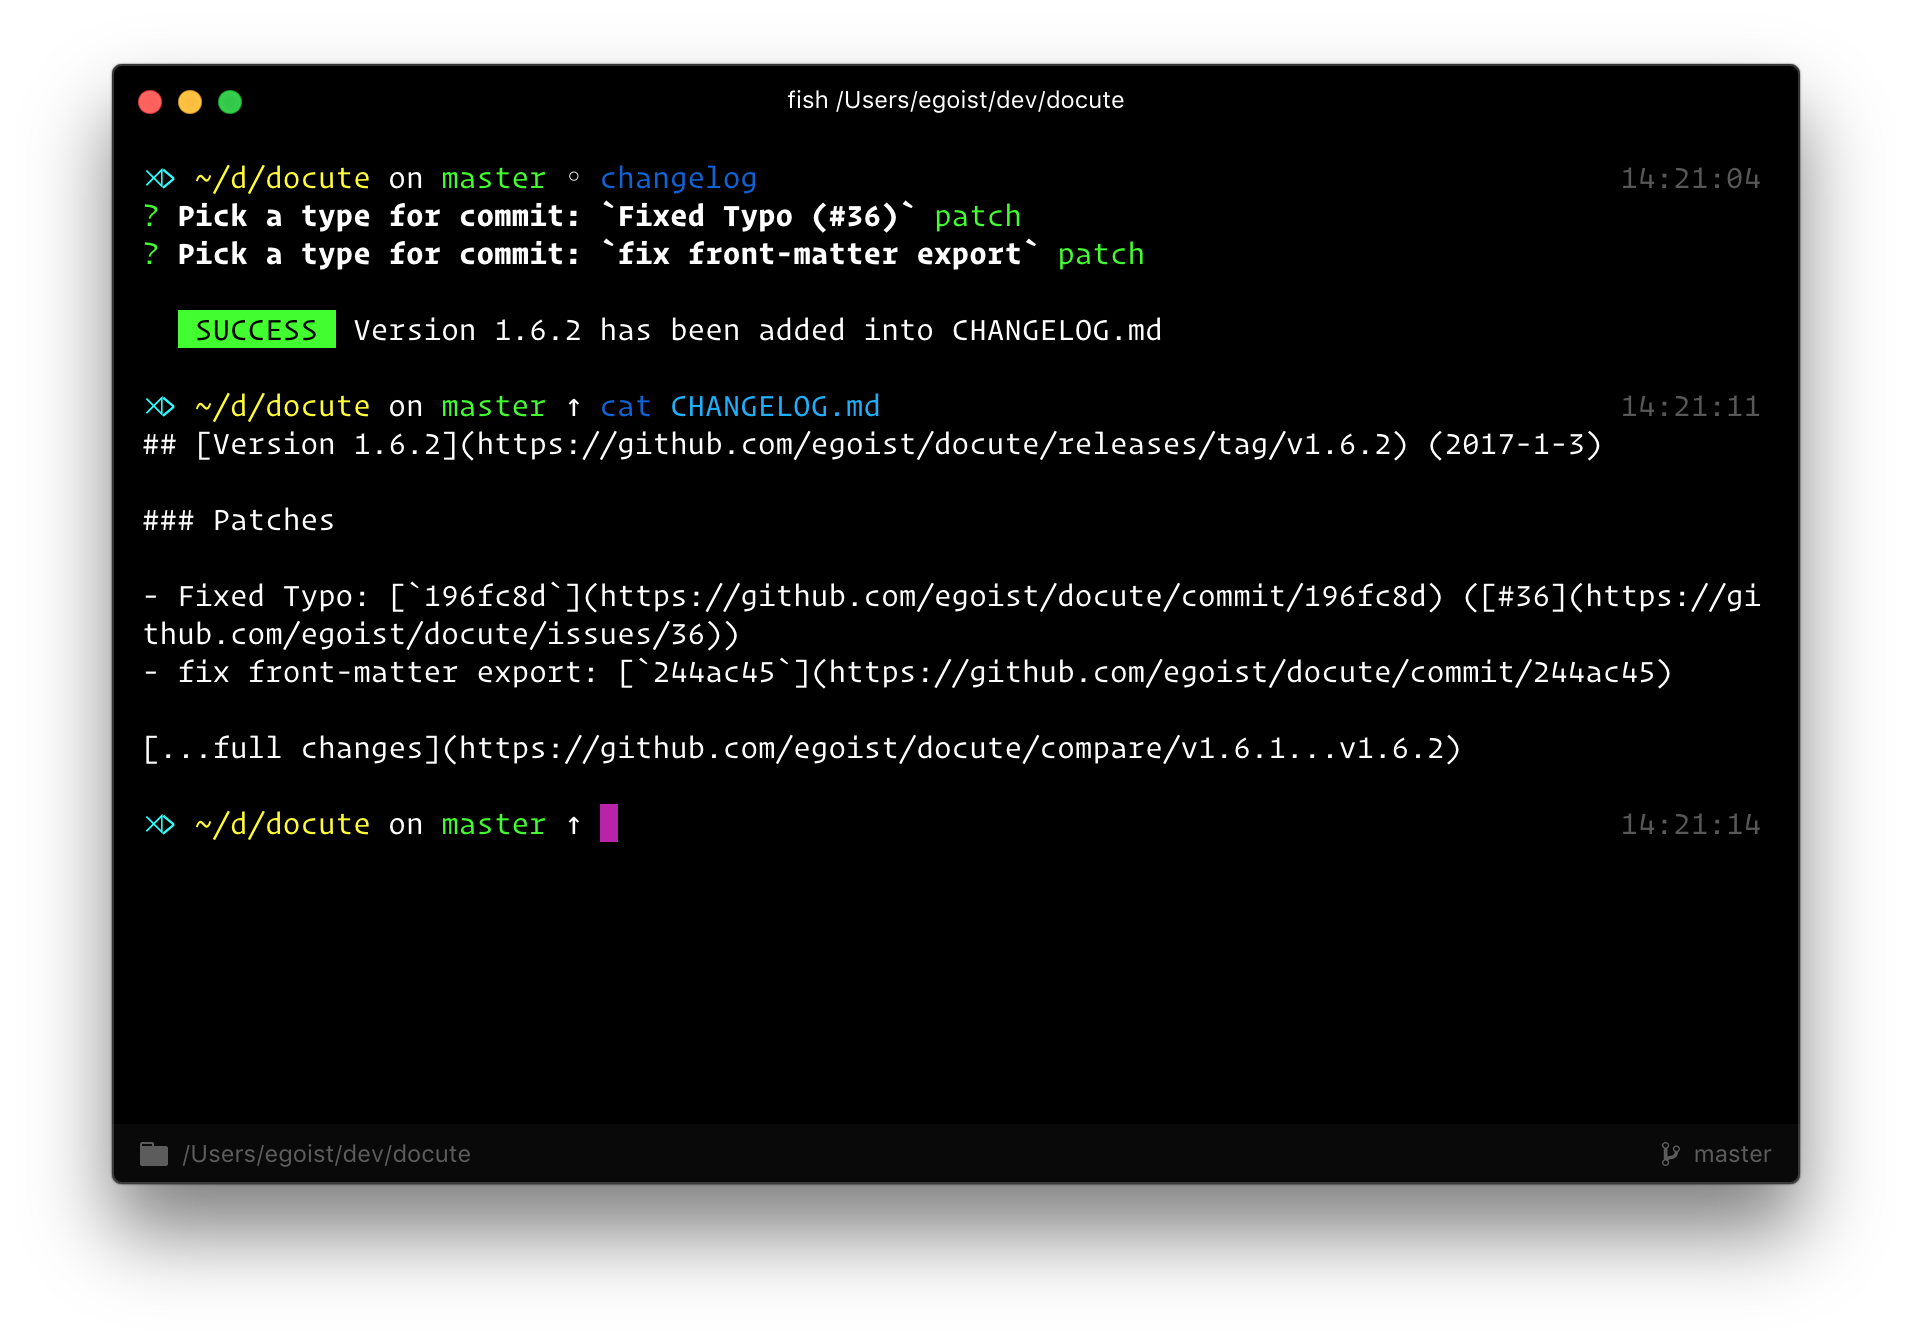Image resolution: width=1912 pixels, height=1344 pixels.
Task: Click the yellow minimize window button
Action: 190,102
